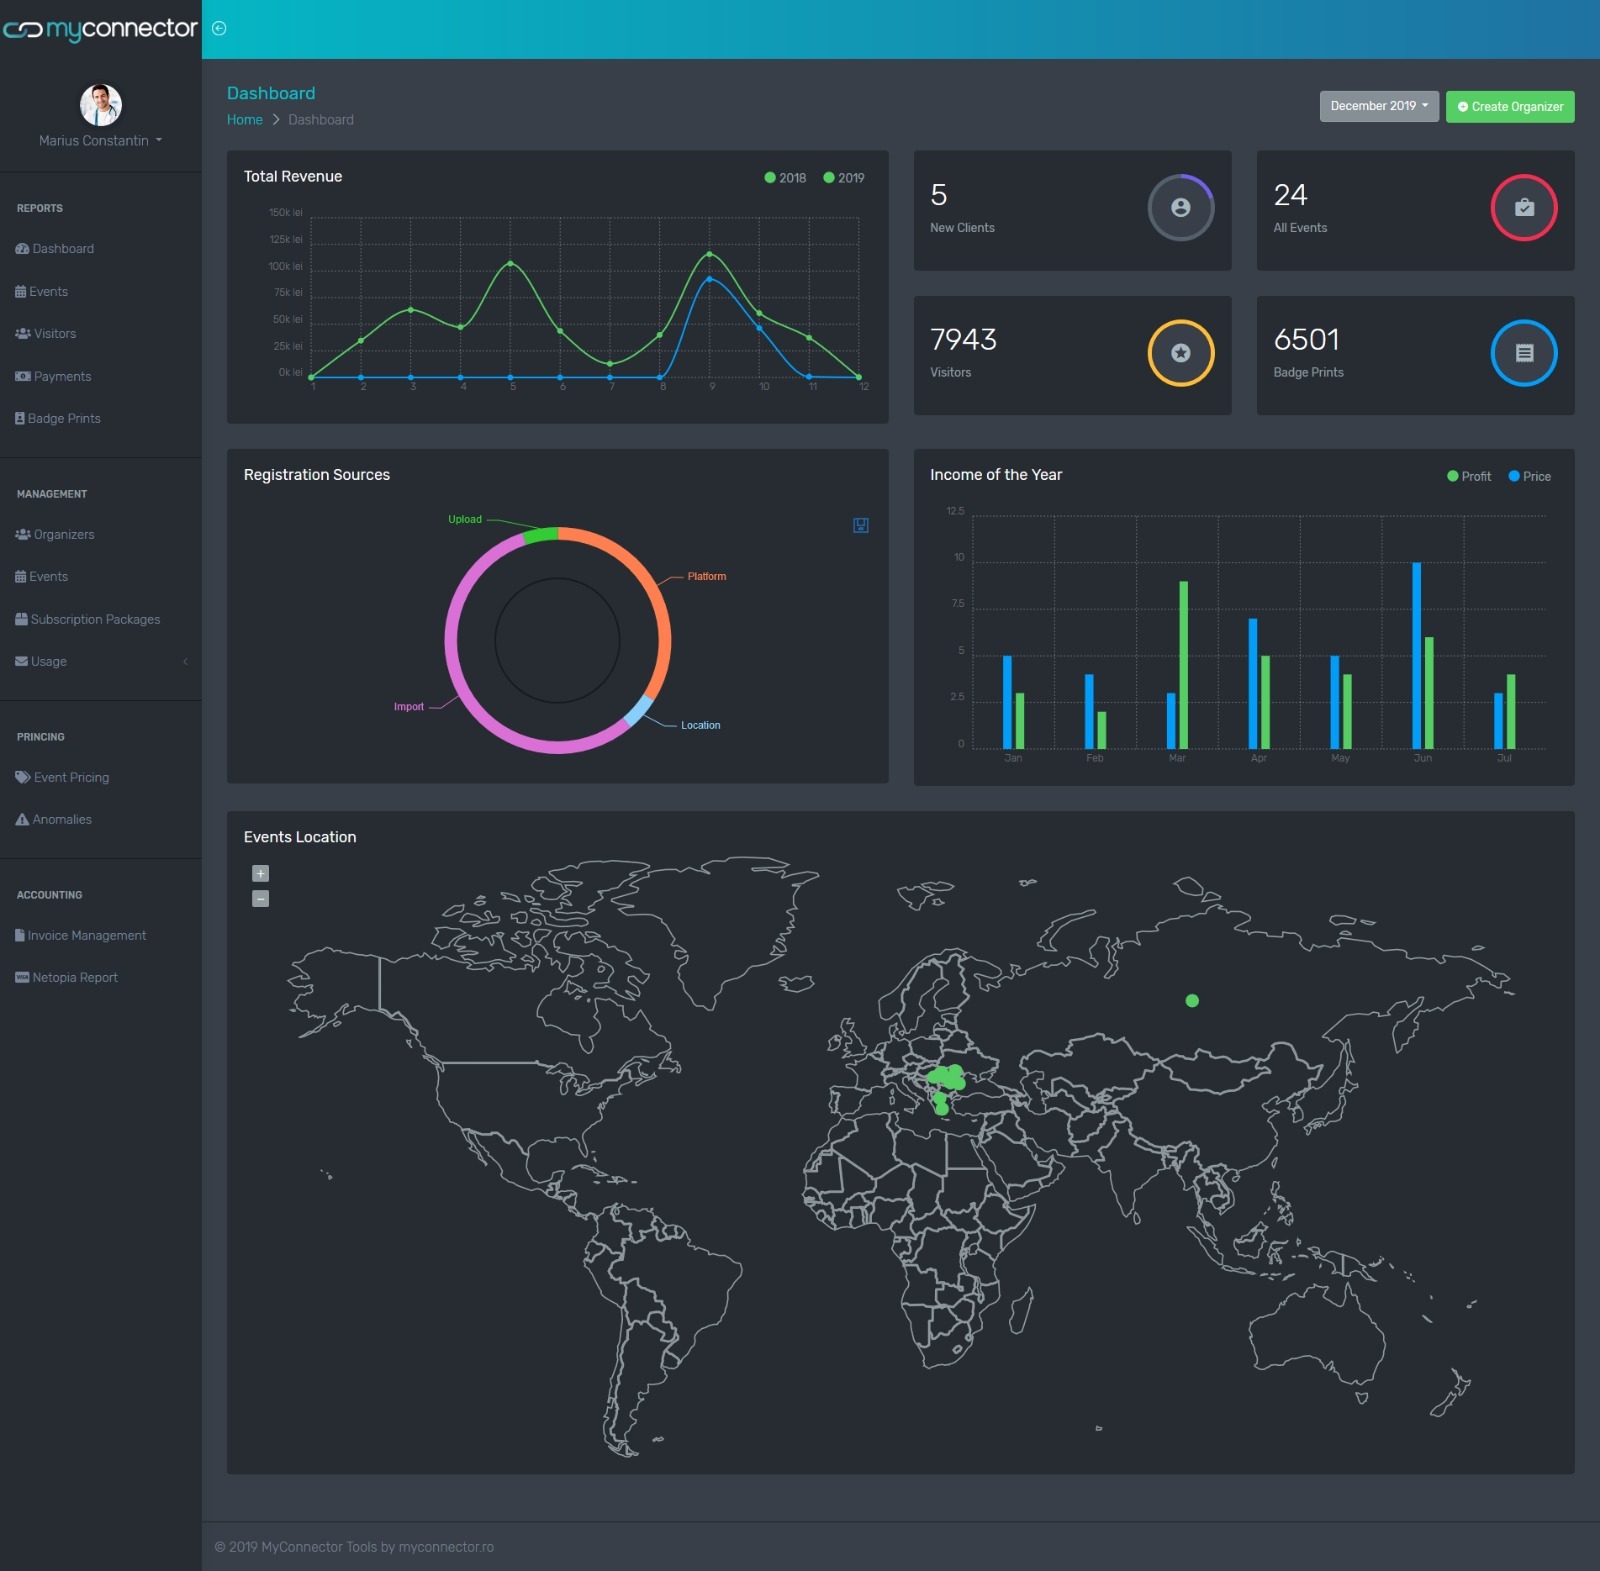Zoom out on the Events Location map

(260, 899)
